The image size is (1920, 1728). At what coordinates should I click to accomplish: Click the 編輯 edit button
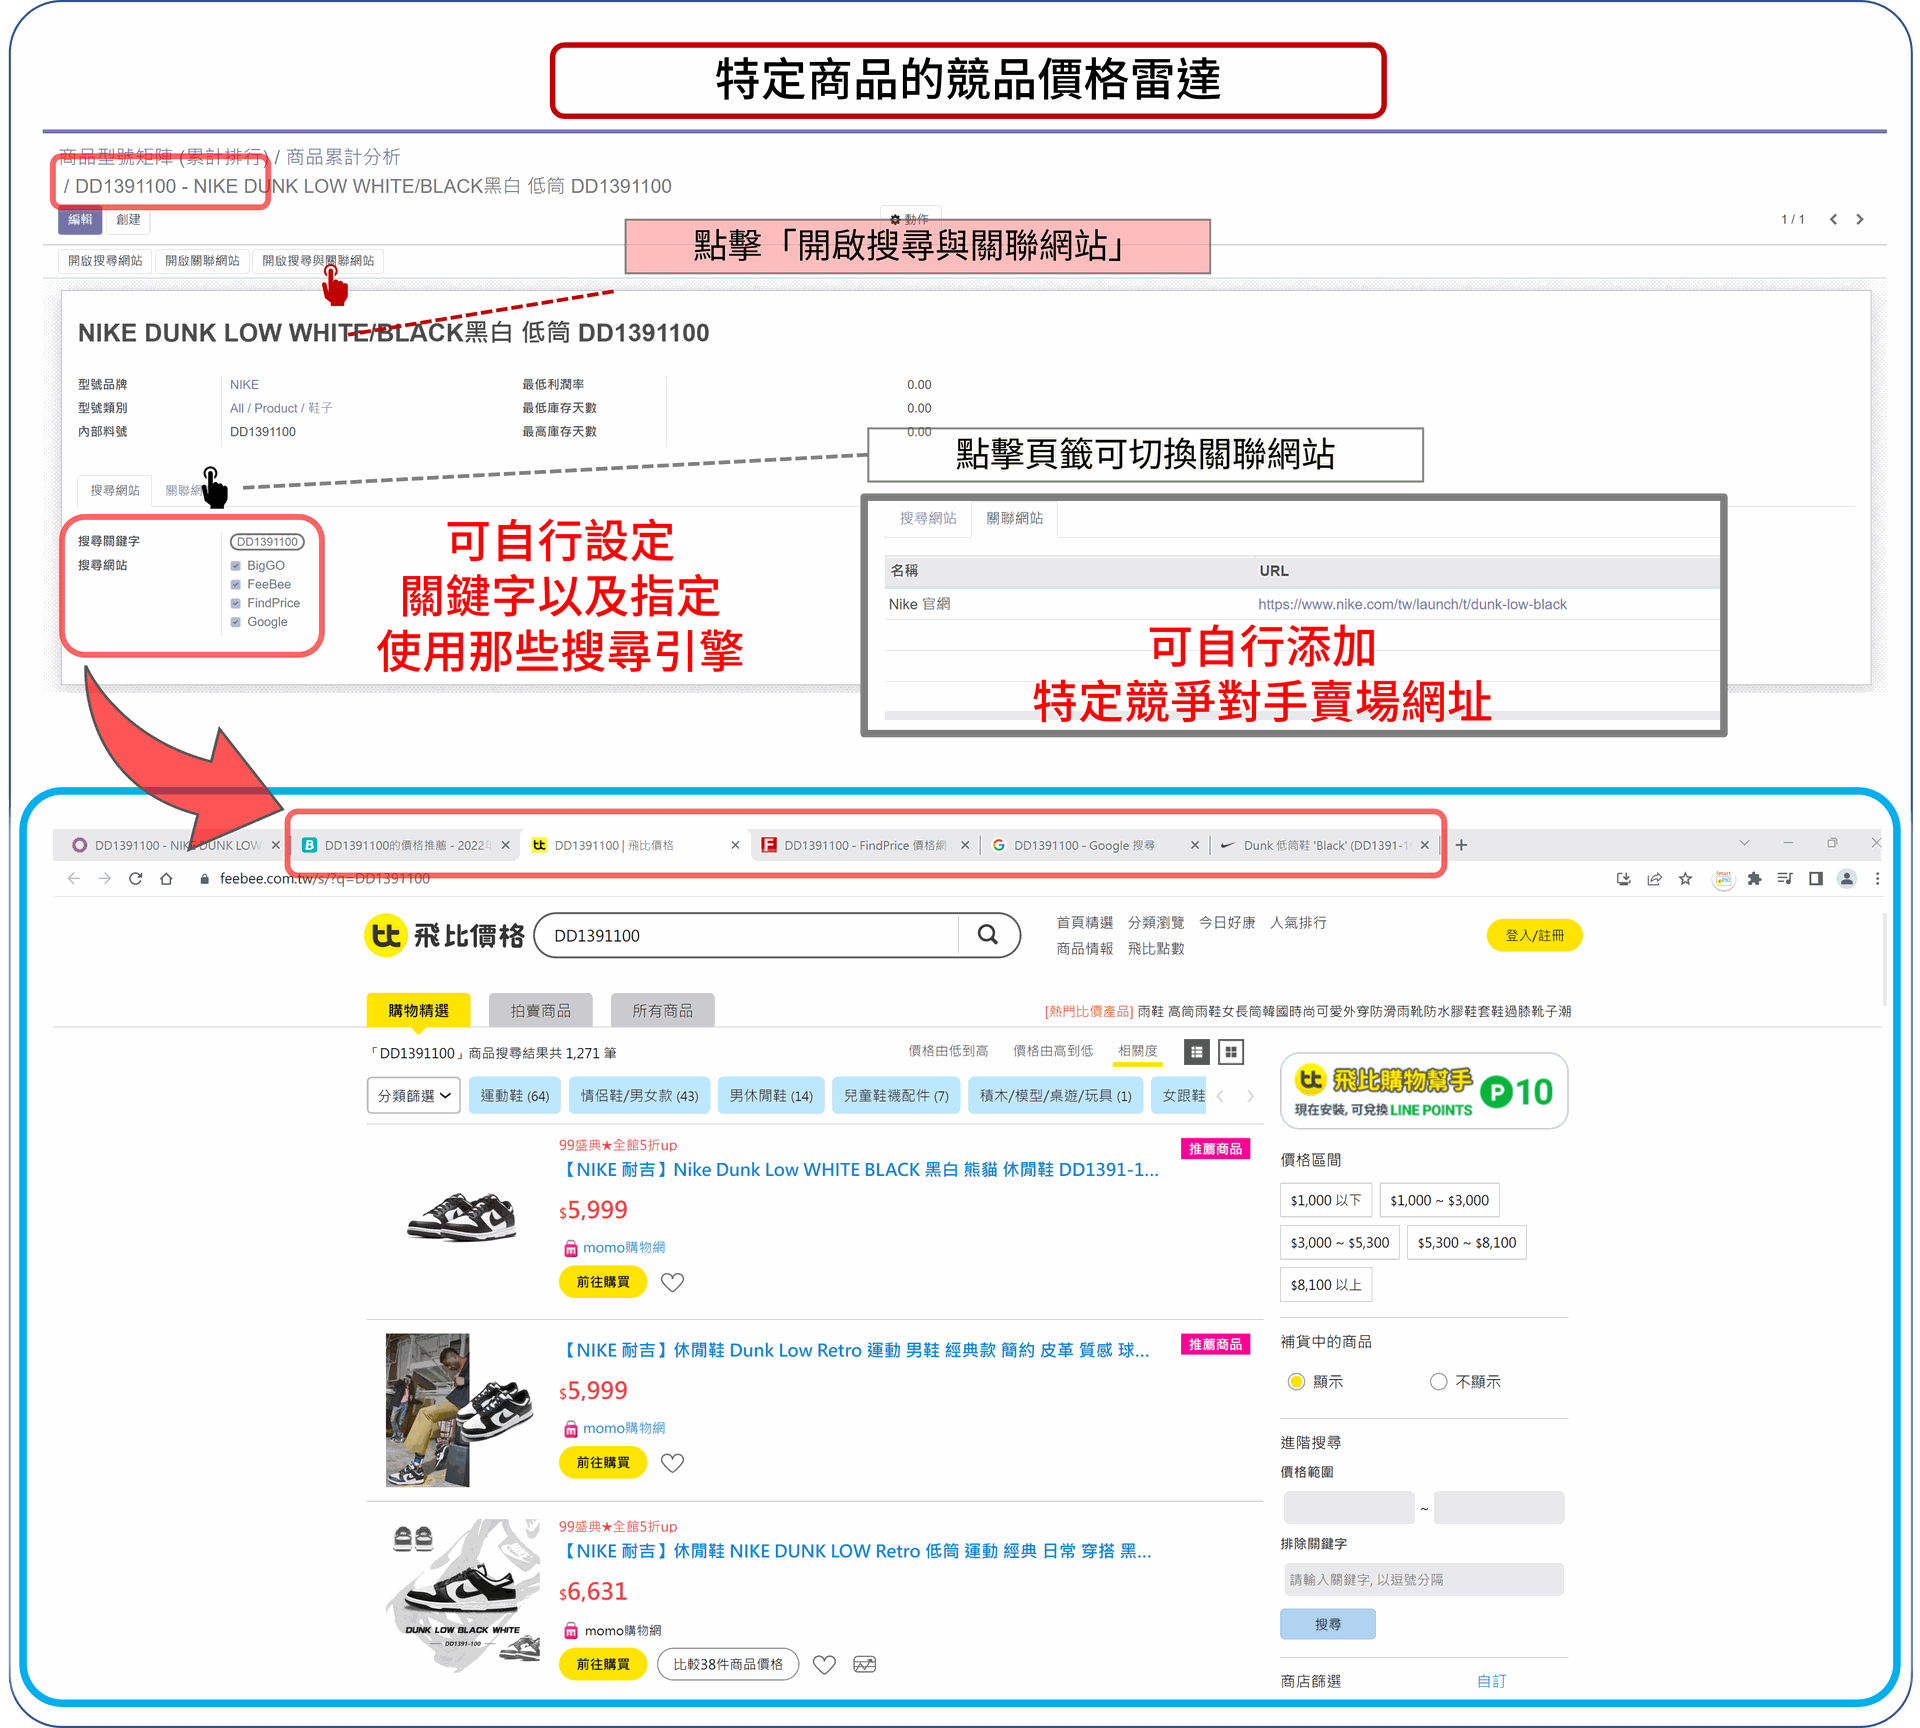(80, 220)
